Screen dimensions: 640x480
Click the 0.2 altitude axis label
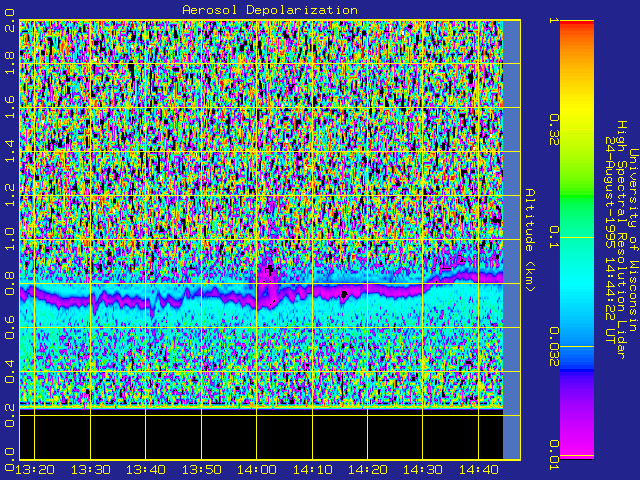click(x=10, y=416)
